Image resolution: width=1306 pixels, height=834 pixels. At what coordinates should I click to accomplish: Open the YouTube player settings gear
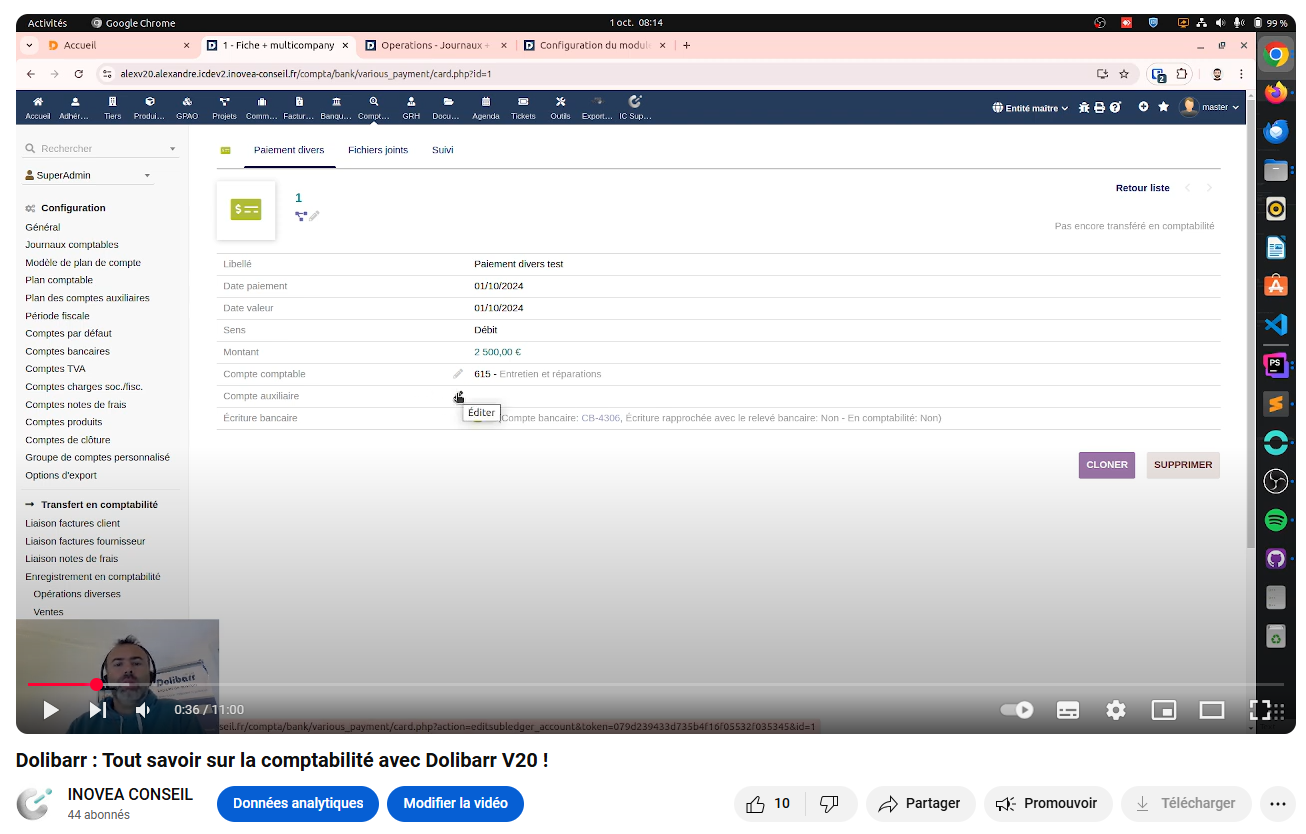point(1116,710)
